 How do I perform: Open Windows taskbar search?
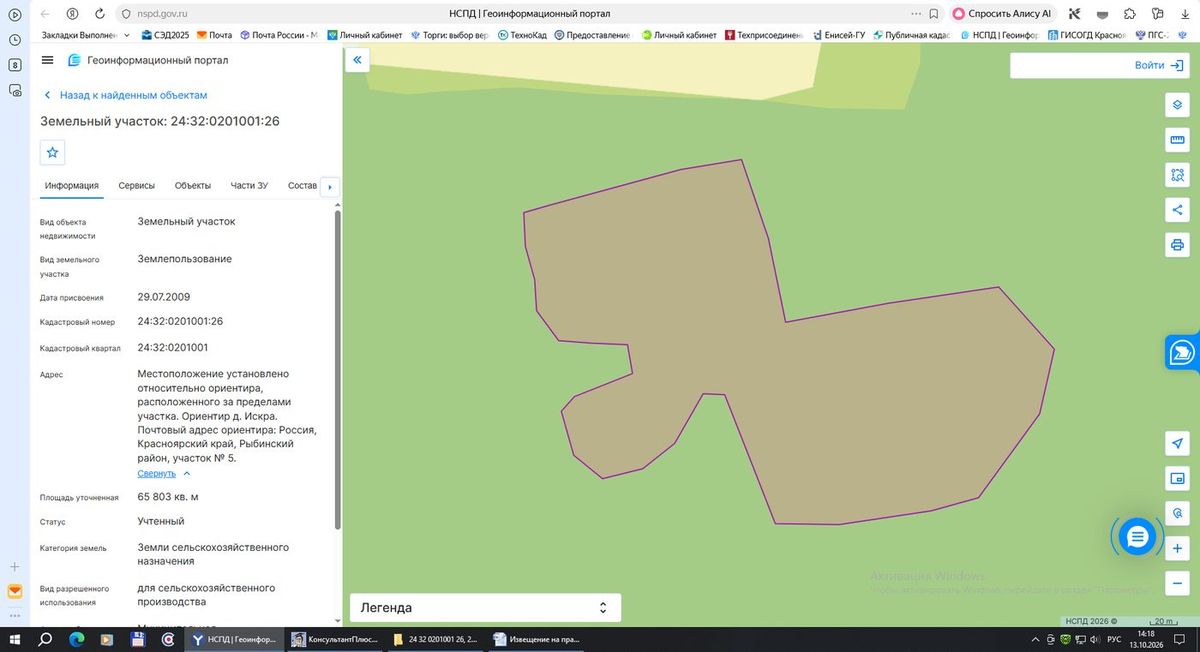[x=46, y=639]
